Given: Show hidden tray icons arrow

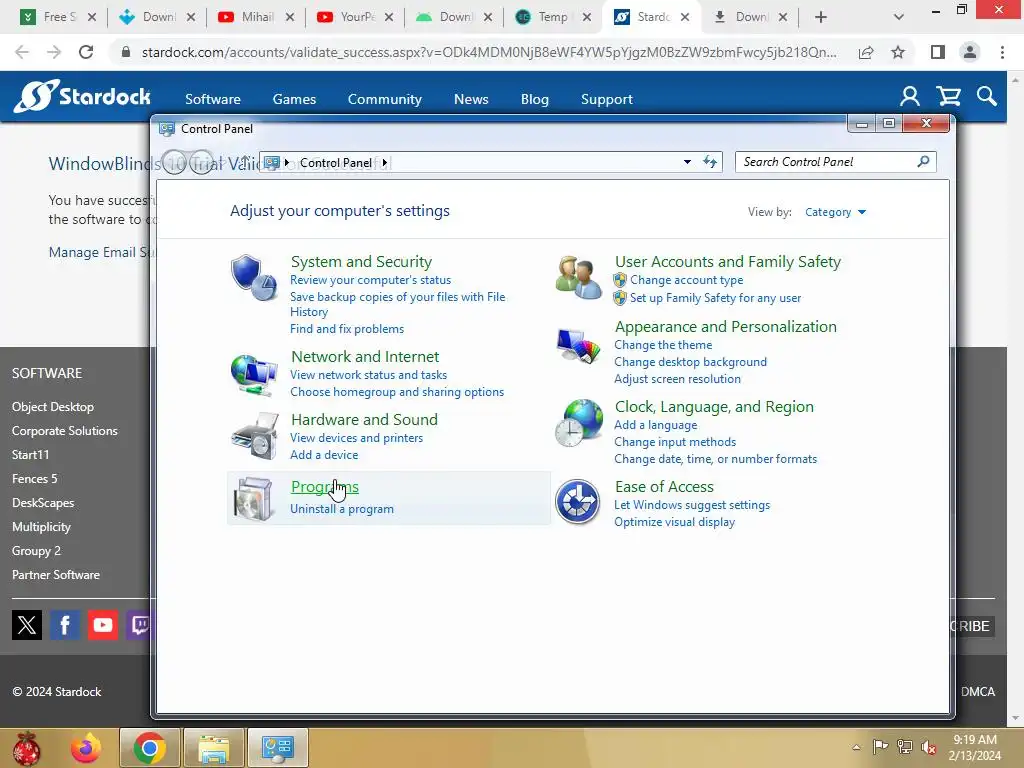Looking at the screenshot, I should tap(856, 747).
